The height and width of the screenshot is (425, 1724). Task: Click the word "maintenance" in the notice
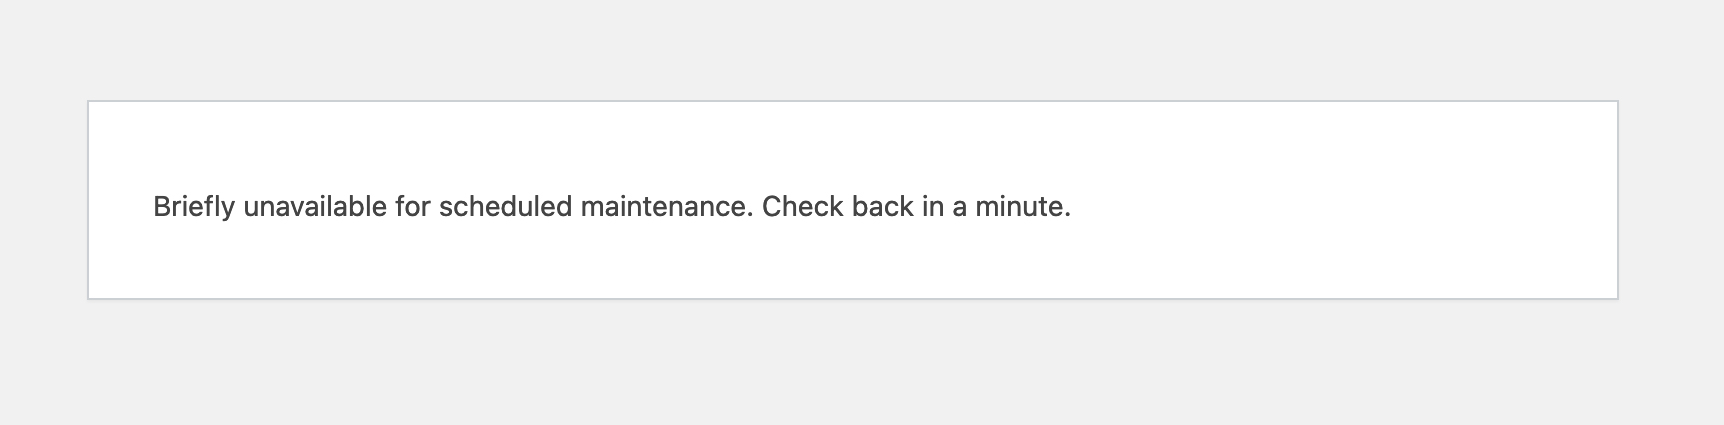point(664,207)
